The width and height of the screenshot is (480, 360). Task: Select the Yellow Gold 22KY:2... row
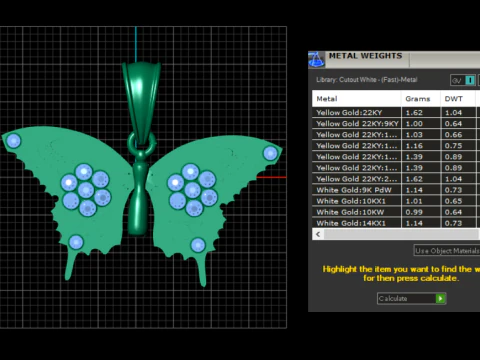click(x=396, y=179)
